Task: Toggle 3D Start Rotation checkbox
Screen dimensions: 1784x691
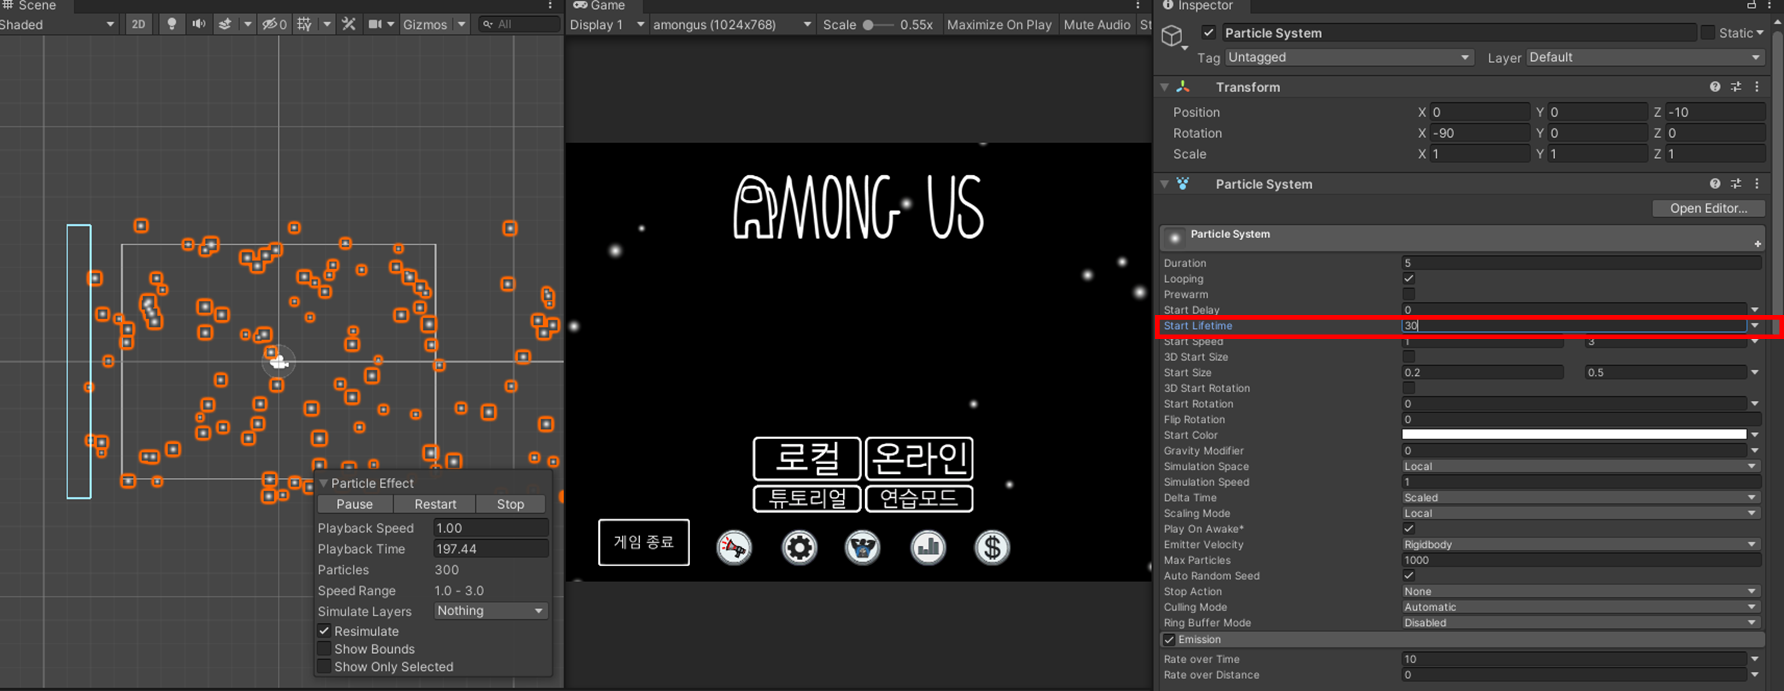Action: coord(1409,388)
